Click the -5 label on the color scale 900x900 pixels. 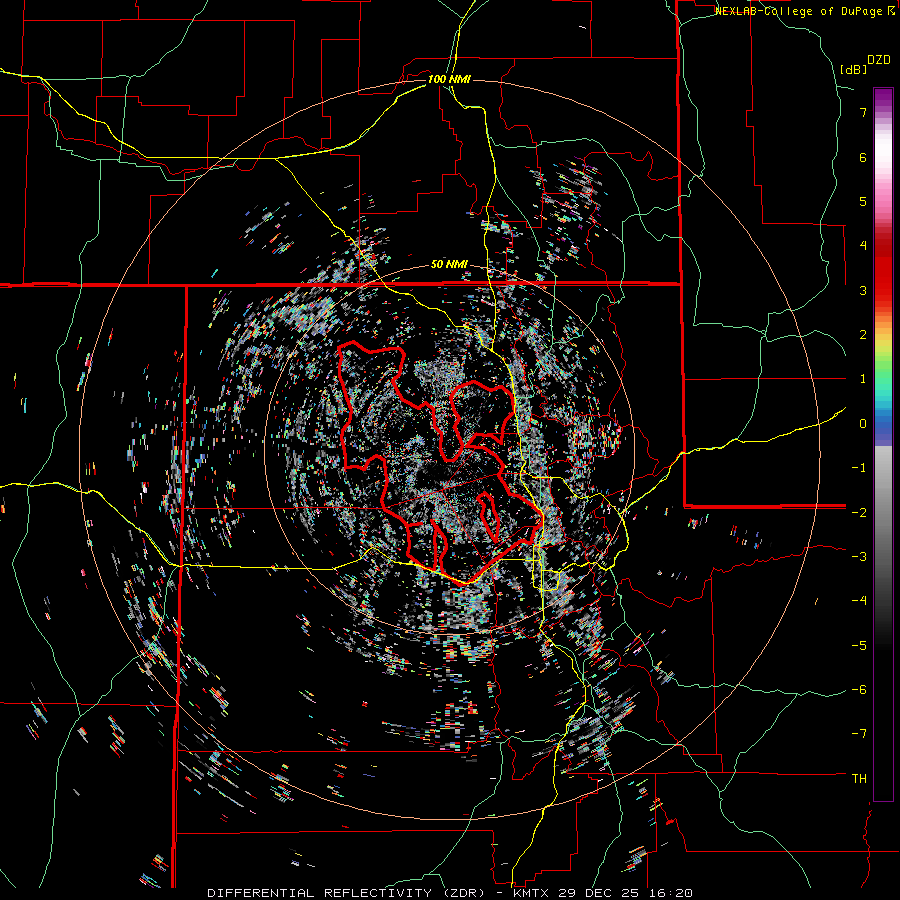coord(859,645)
